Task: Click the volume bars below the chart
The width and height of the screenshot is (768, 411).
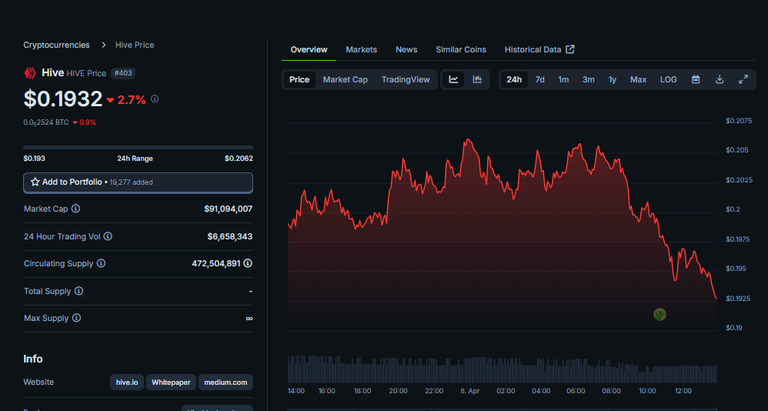Action: 502,369
